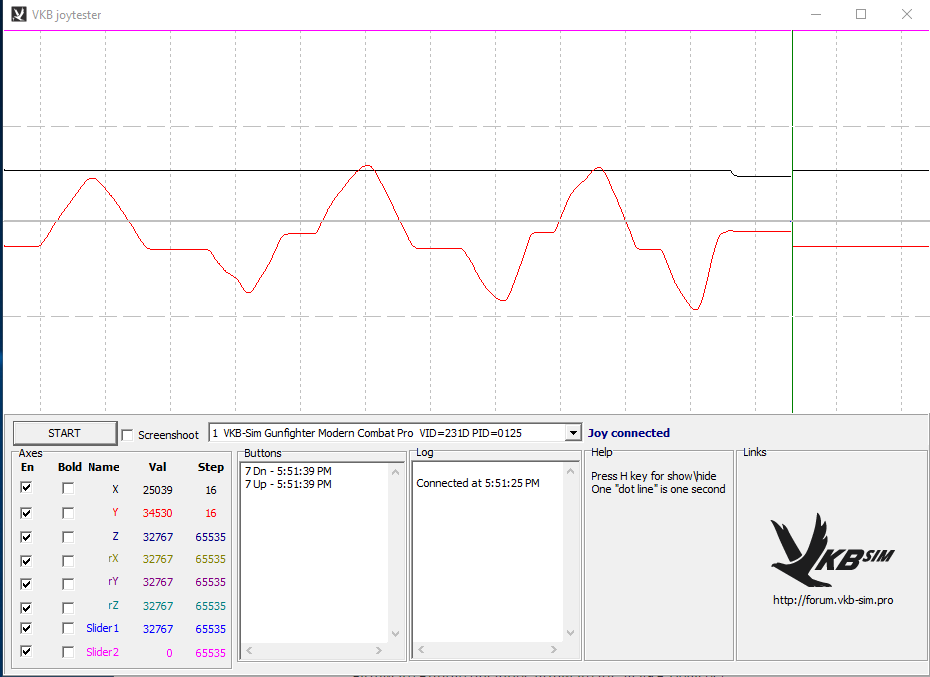Minimize the VKB joytester window
The height and width of the screenshot is (677, 930).
click(x=815, y=14)
